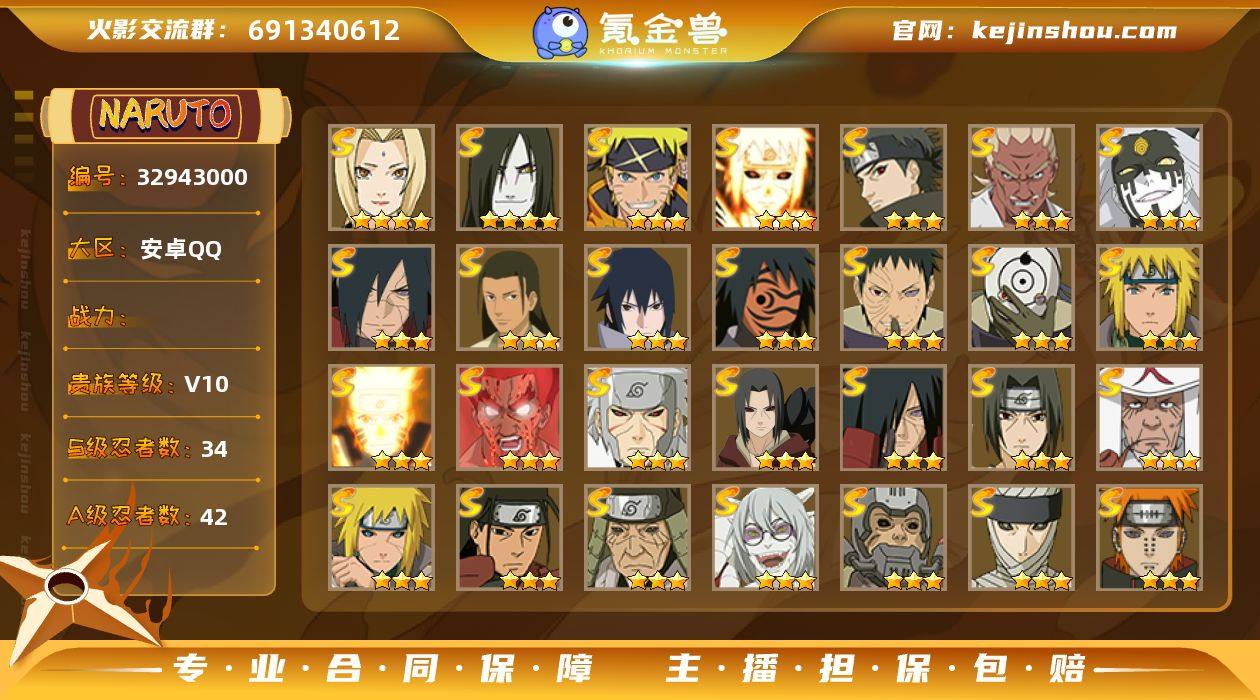Click the orange-haired Pain portrait

[1150, 538]
